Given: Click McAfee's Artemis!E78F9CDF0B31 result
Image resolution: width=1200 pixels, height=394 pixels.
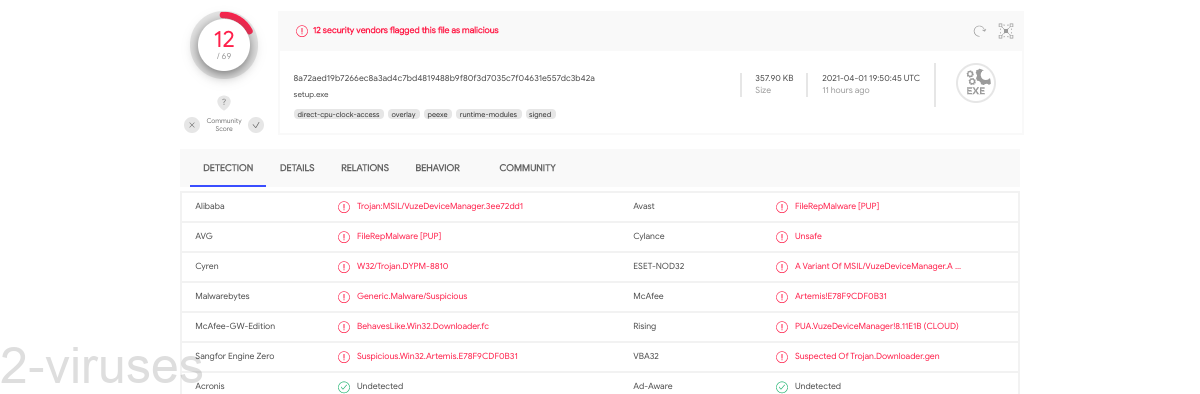Looking at the screenshot, I should (841, 297).
